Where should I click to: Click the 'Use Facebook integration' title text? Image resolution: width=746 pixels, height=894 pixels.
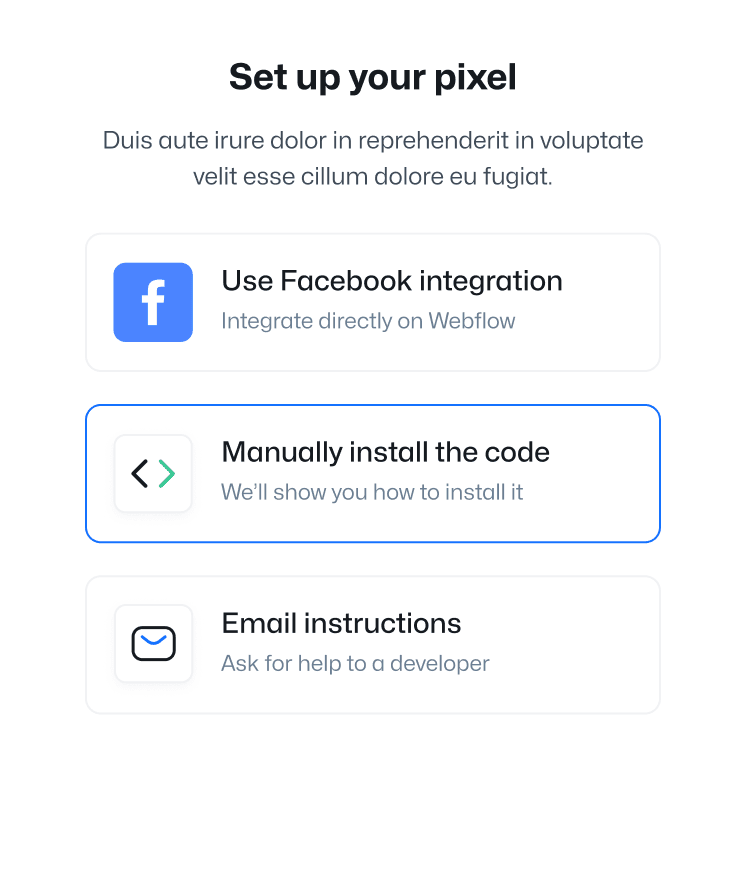point(391,281)
